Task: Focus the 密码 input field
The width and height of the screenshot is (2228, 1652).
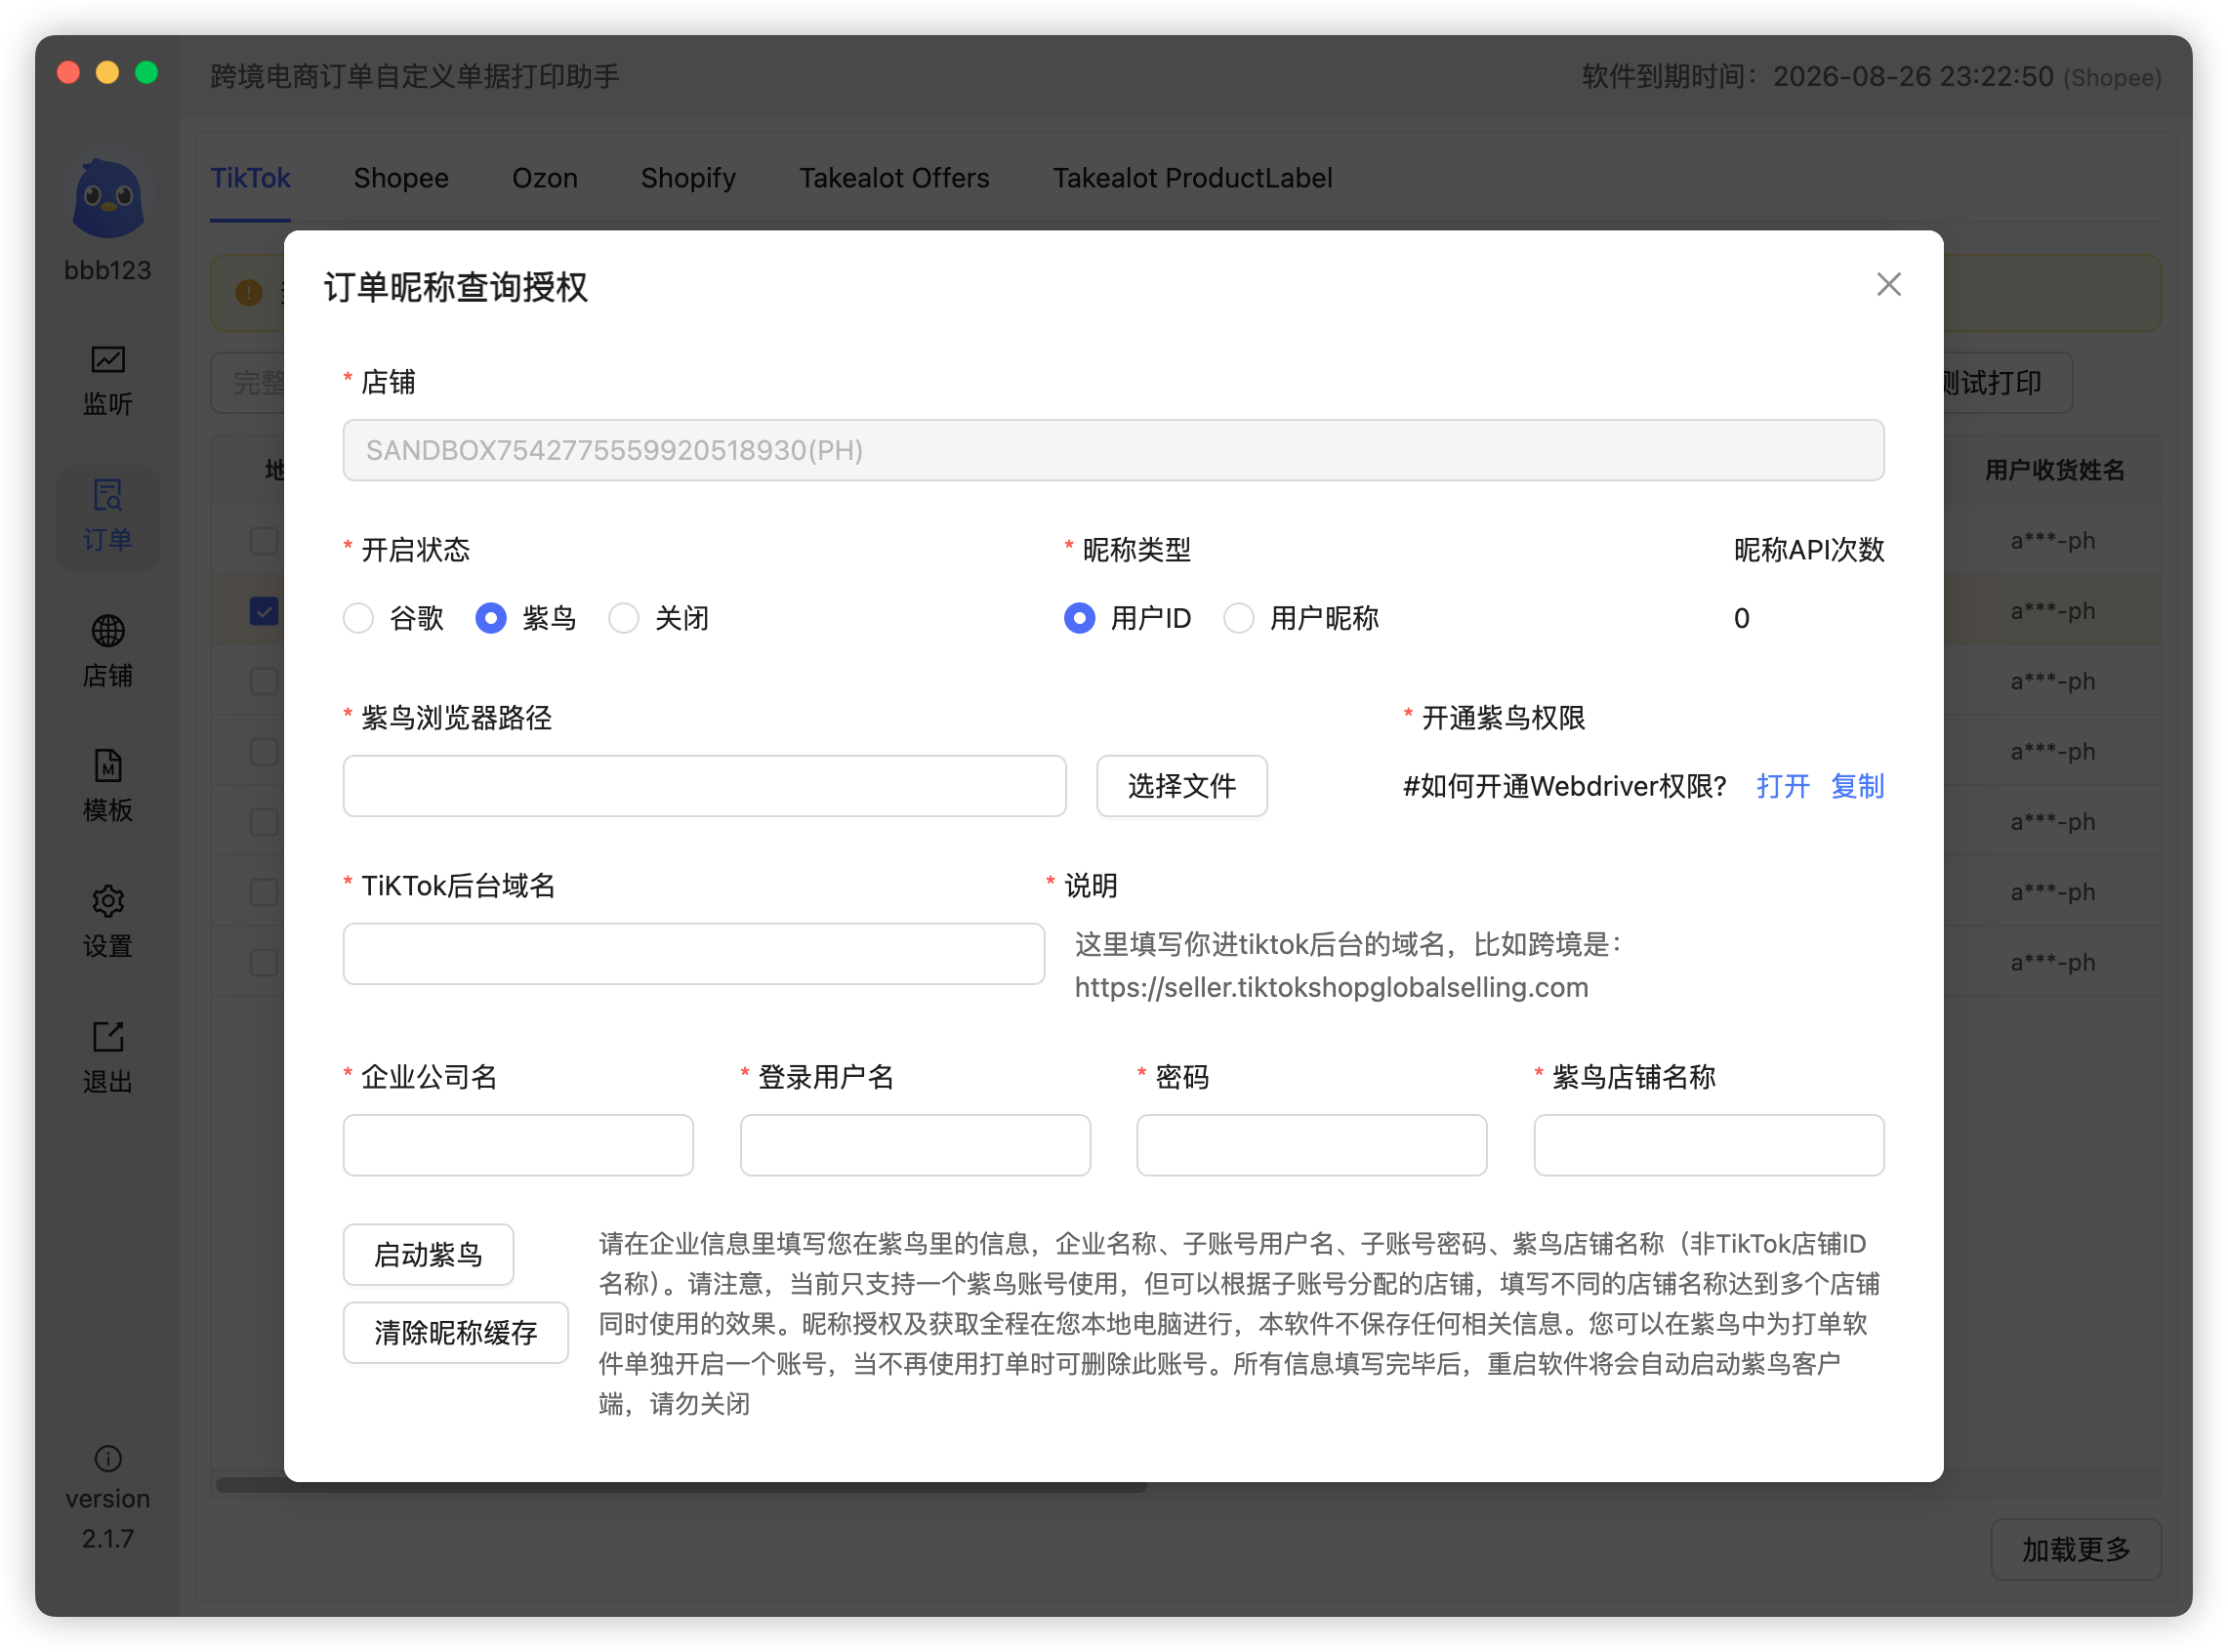Action: [1311, 1145]
